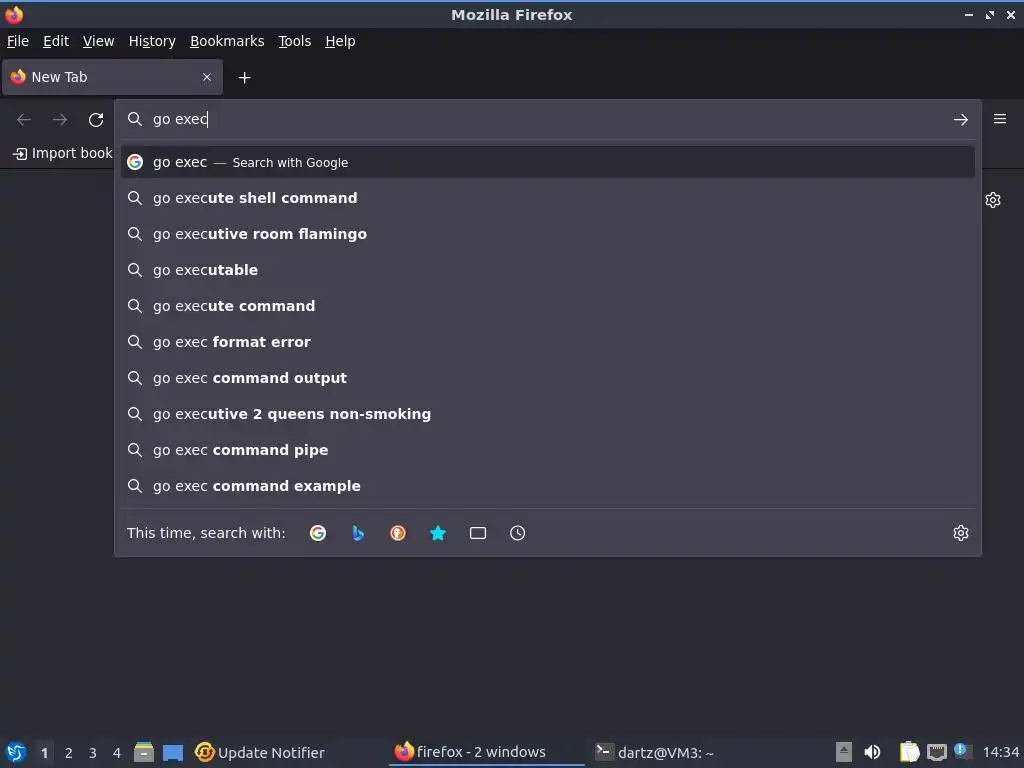Select the New Tab tab
1024x768 pixels.
pos(112,77)
